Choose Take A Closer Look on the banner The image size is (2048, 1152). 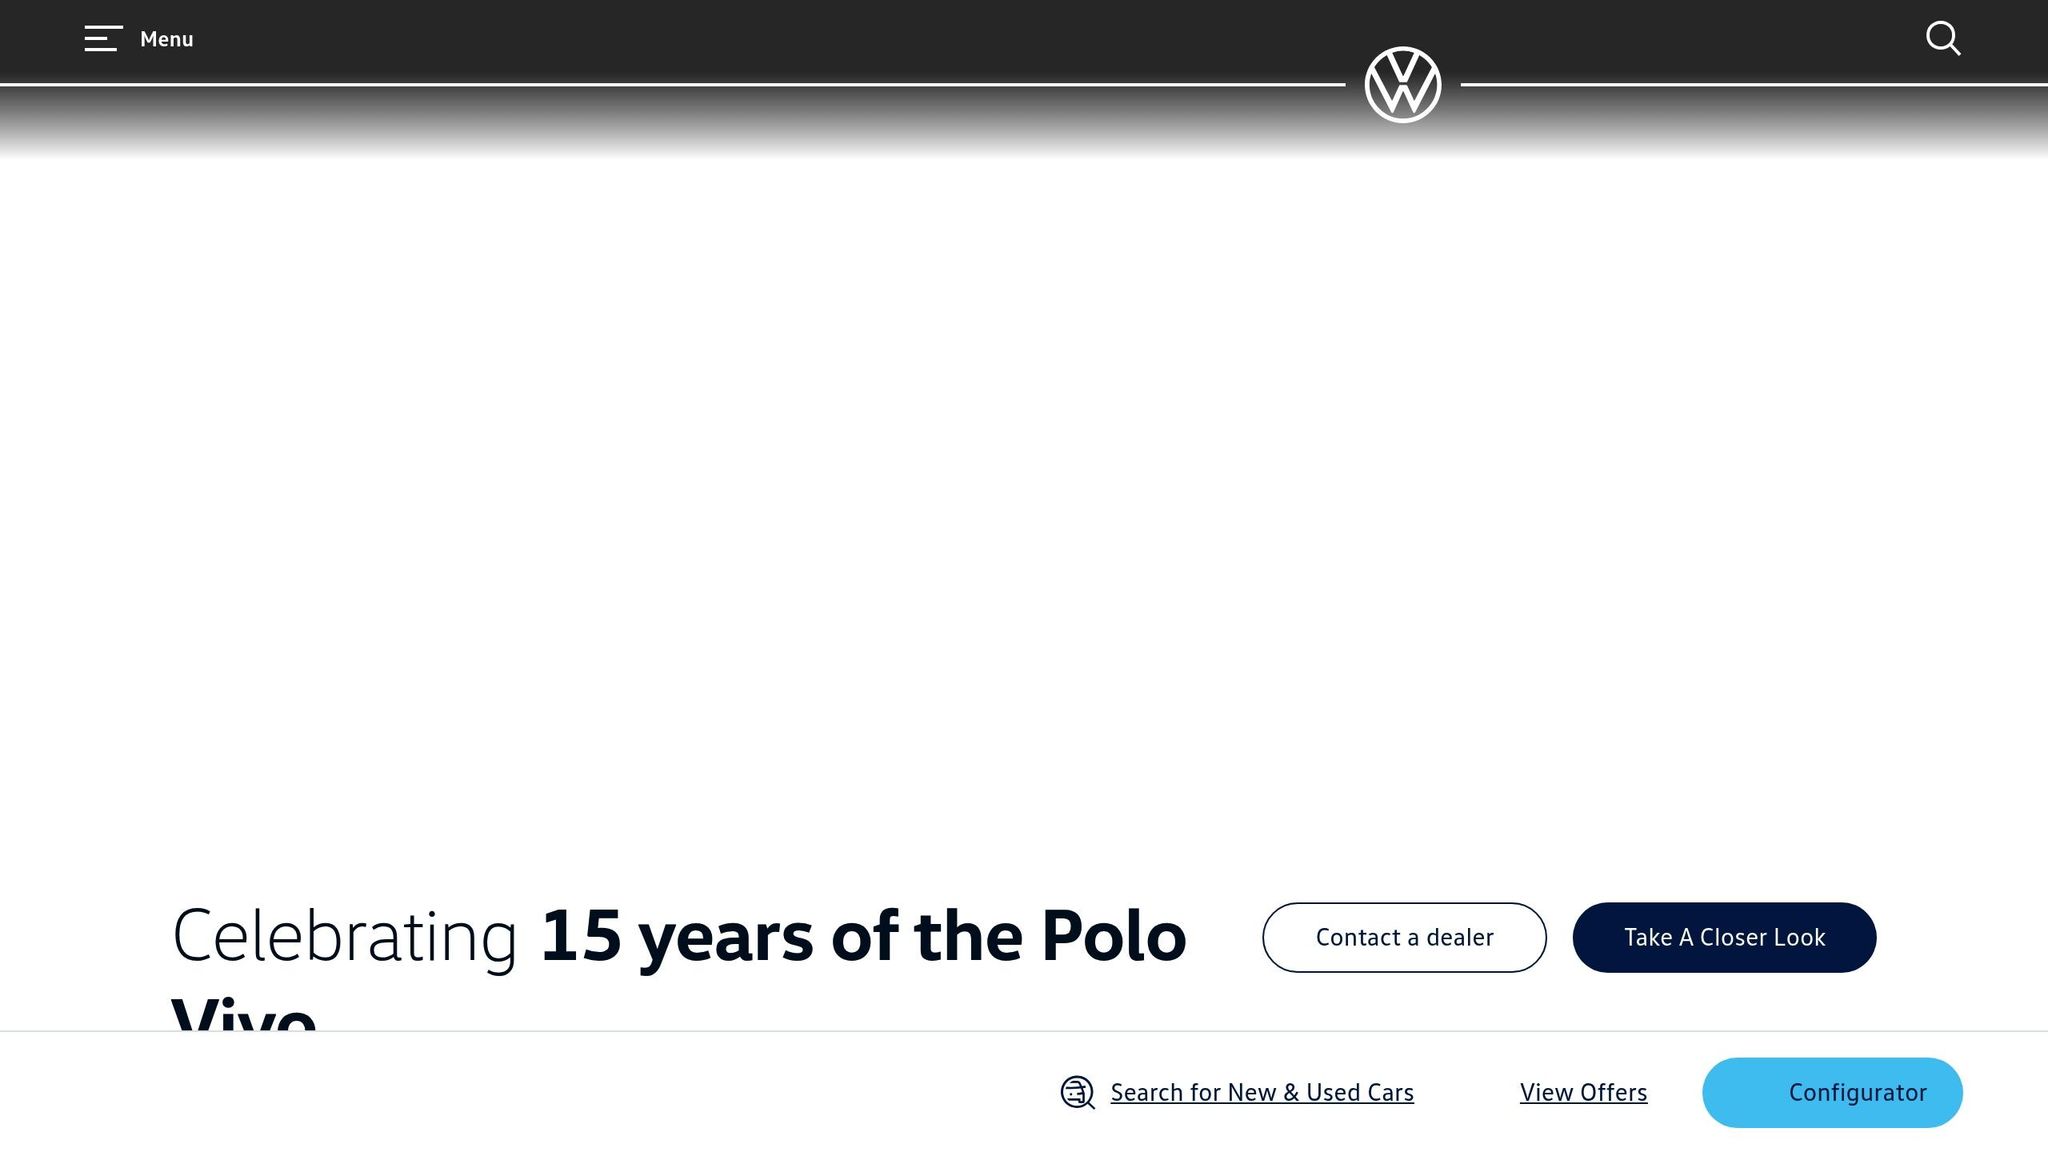[x=1724, y=937]
